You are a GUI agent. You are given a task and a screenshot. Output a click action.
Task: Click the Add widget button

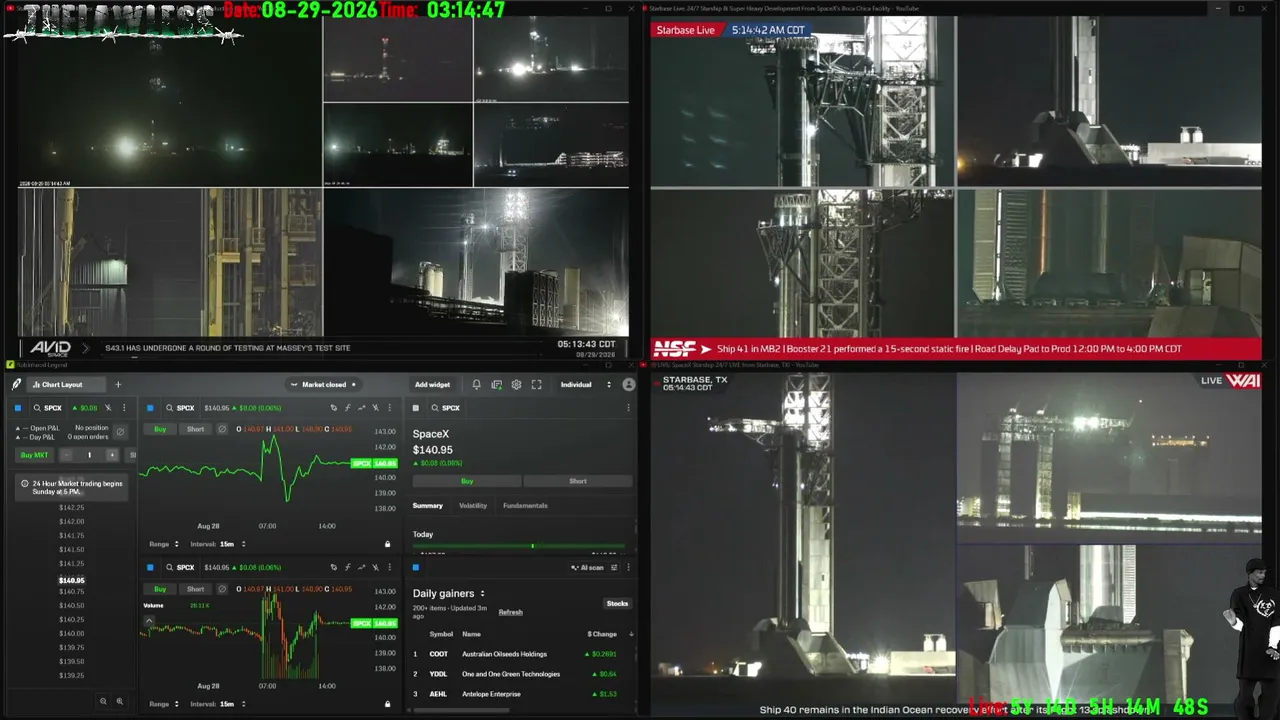[x=432, y=385]
